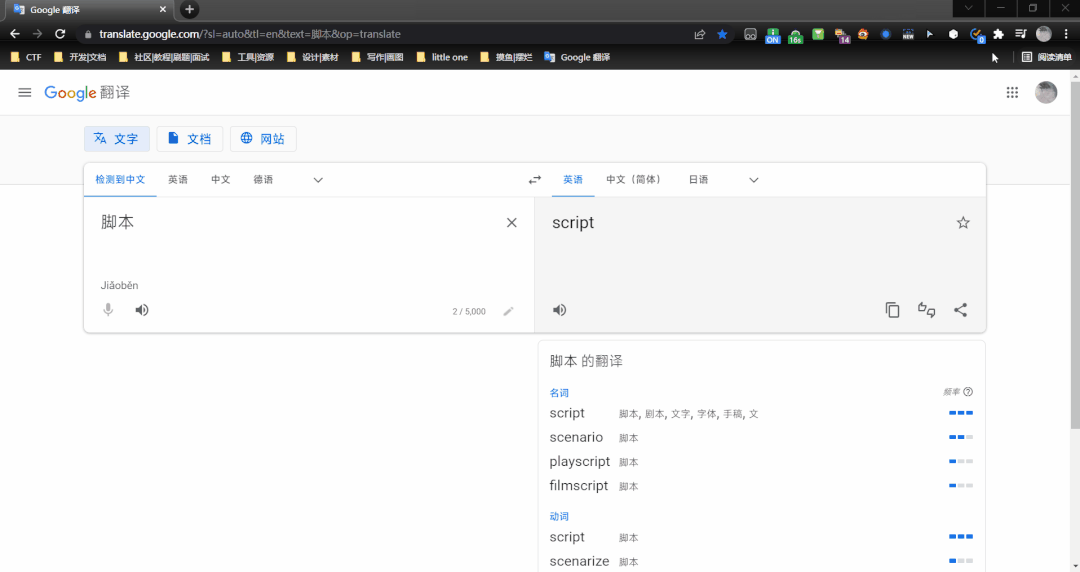
Task: Select the 文档 document translation mode
Action: 189,139
